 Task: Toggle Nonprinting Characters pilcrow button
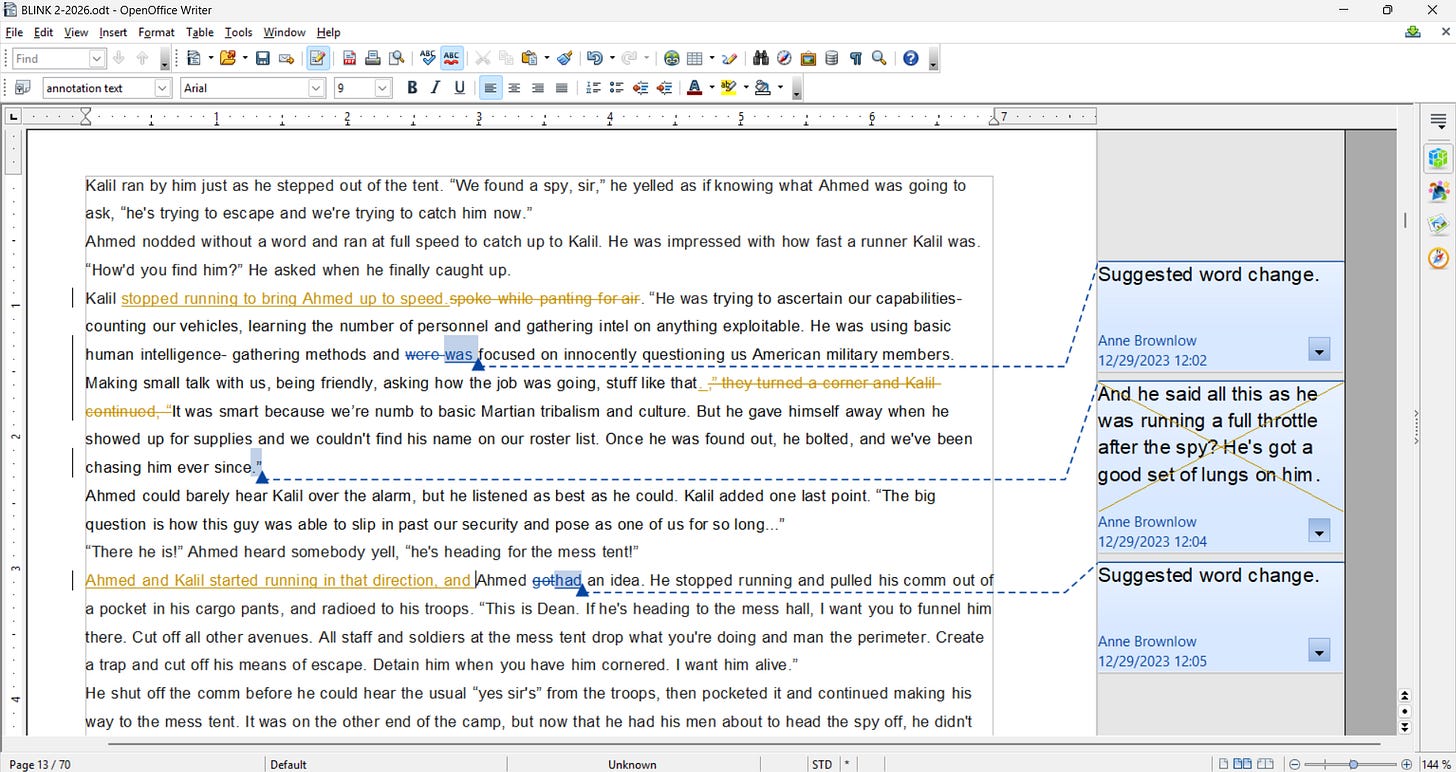pyautogui.click(x=855, y=59)
